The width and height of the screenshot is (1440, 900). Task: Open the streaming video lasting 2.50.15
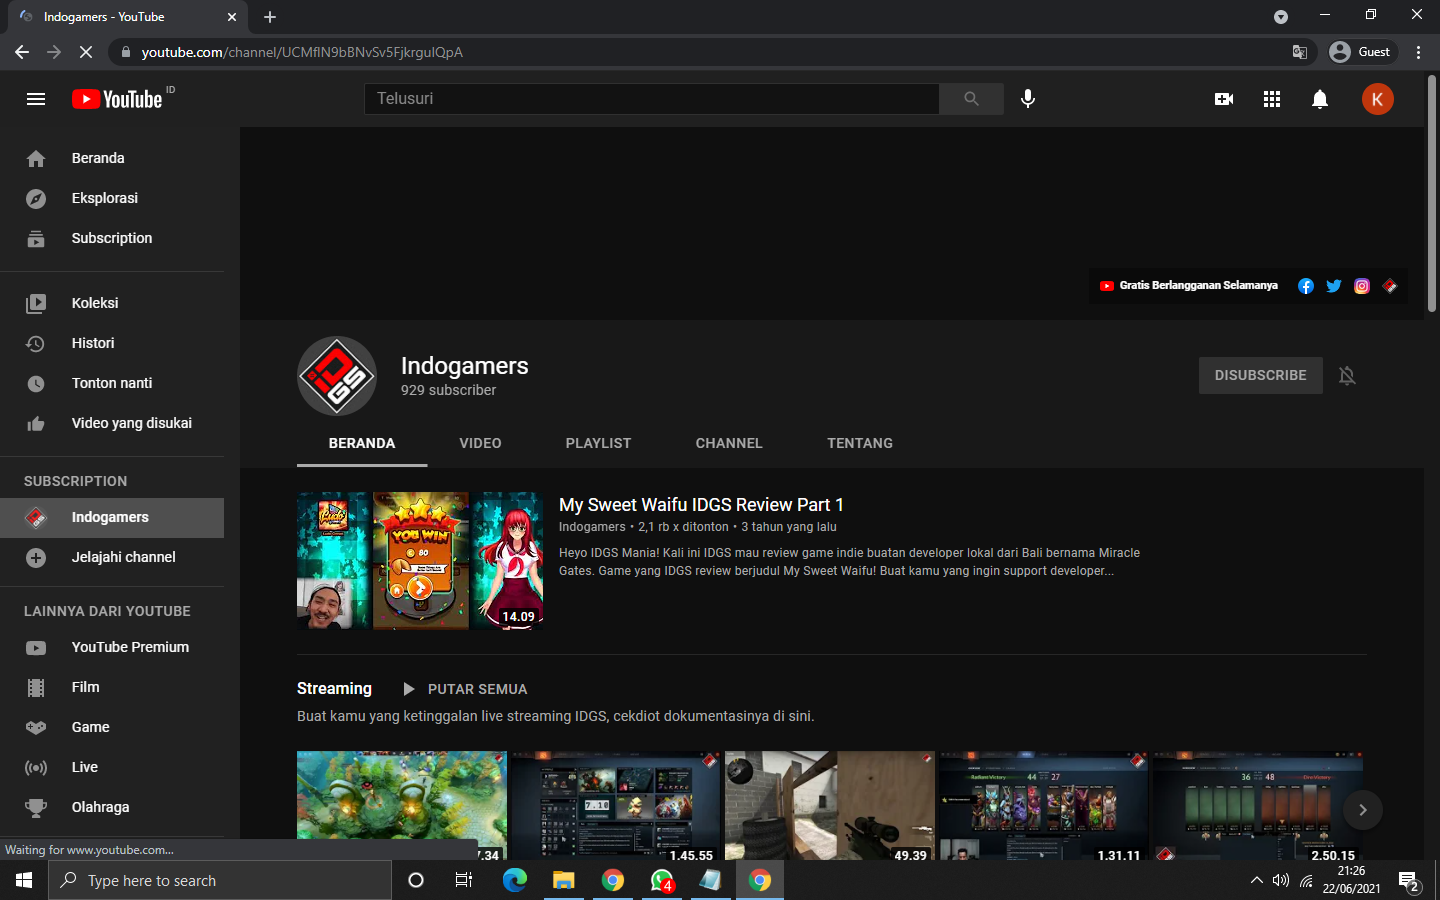(x=1258, y=806)
